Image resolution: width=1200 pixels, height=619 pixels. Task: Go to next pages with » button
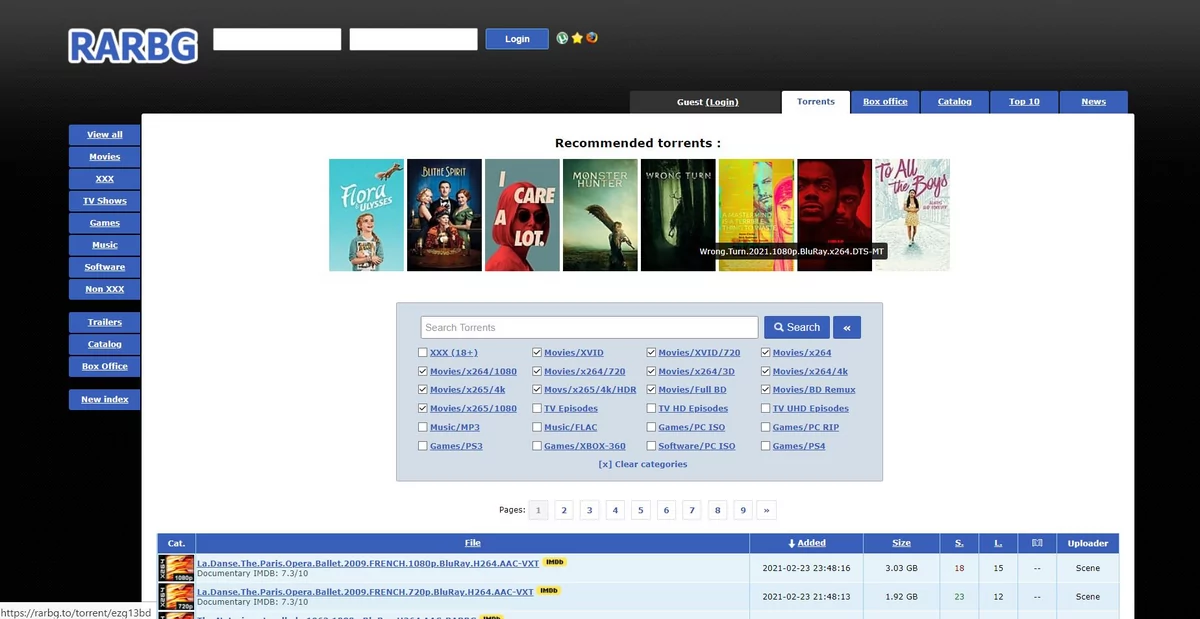[767, 510]
